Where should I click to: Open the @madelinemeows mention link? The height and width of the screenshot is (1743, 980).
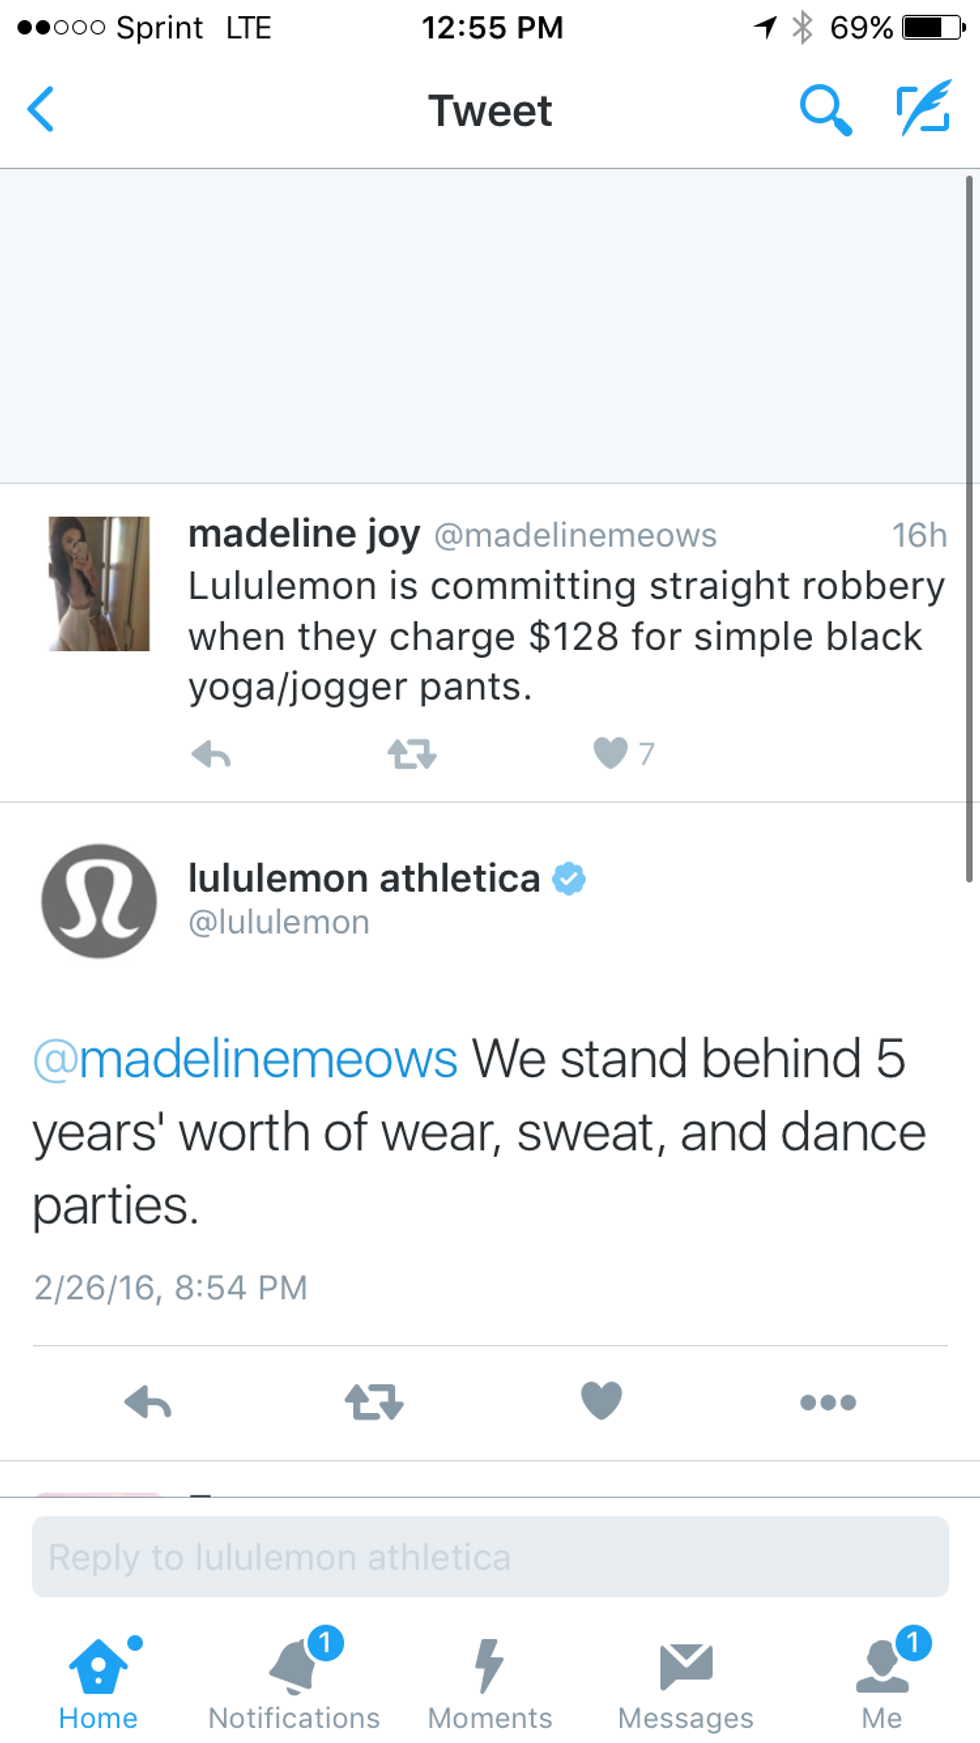click(x=246, y=1059)
